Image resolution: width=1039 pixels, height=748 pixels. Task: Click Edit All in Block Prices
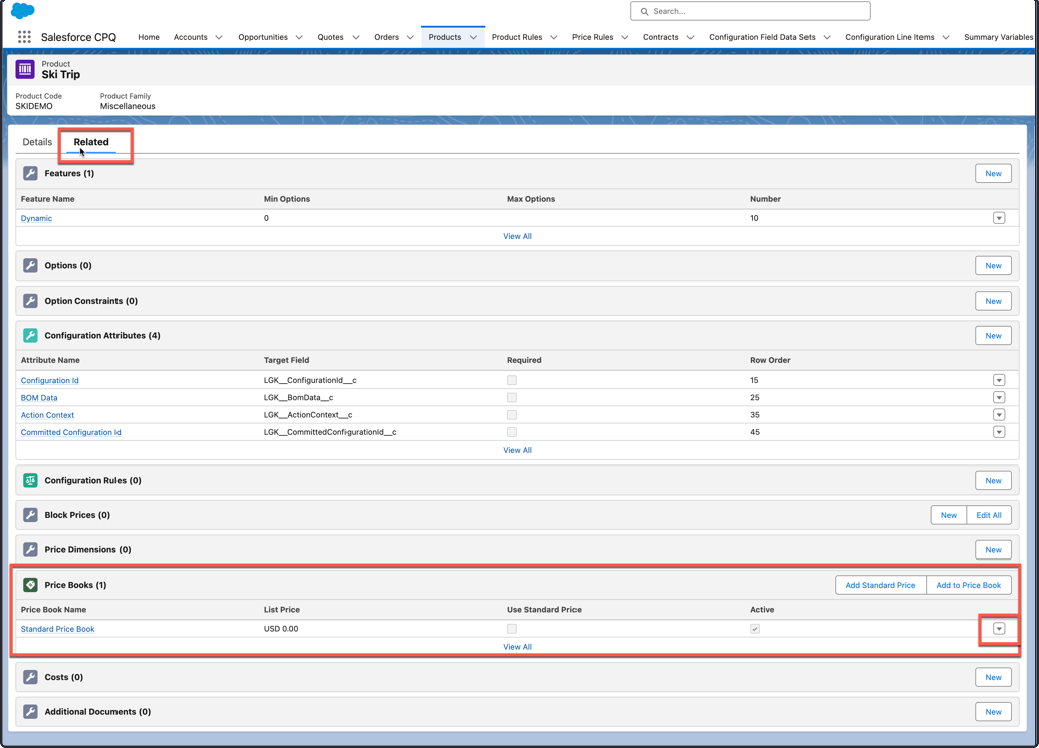989,515
